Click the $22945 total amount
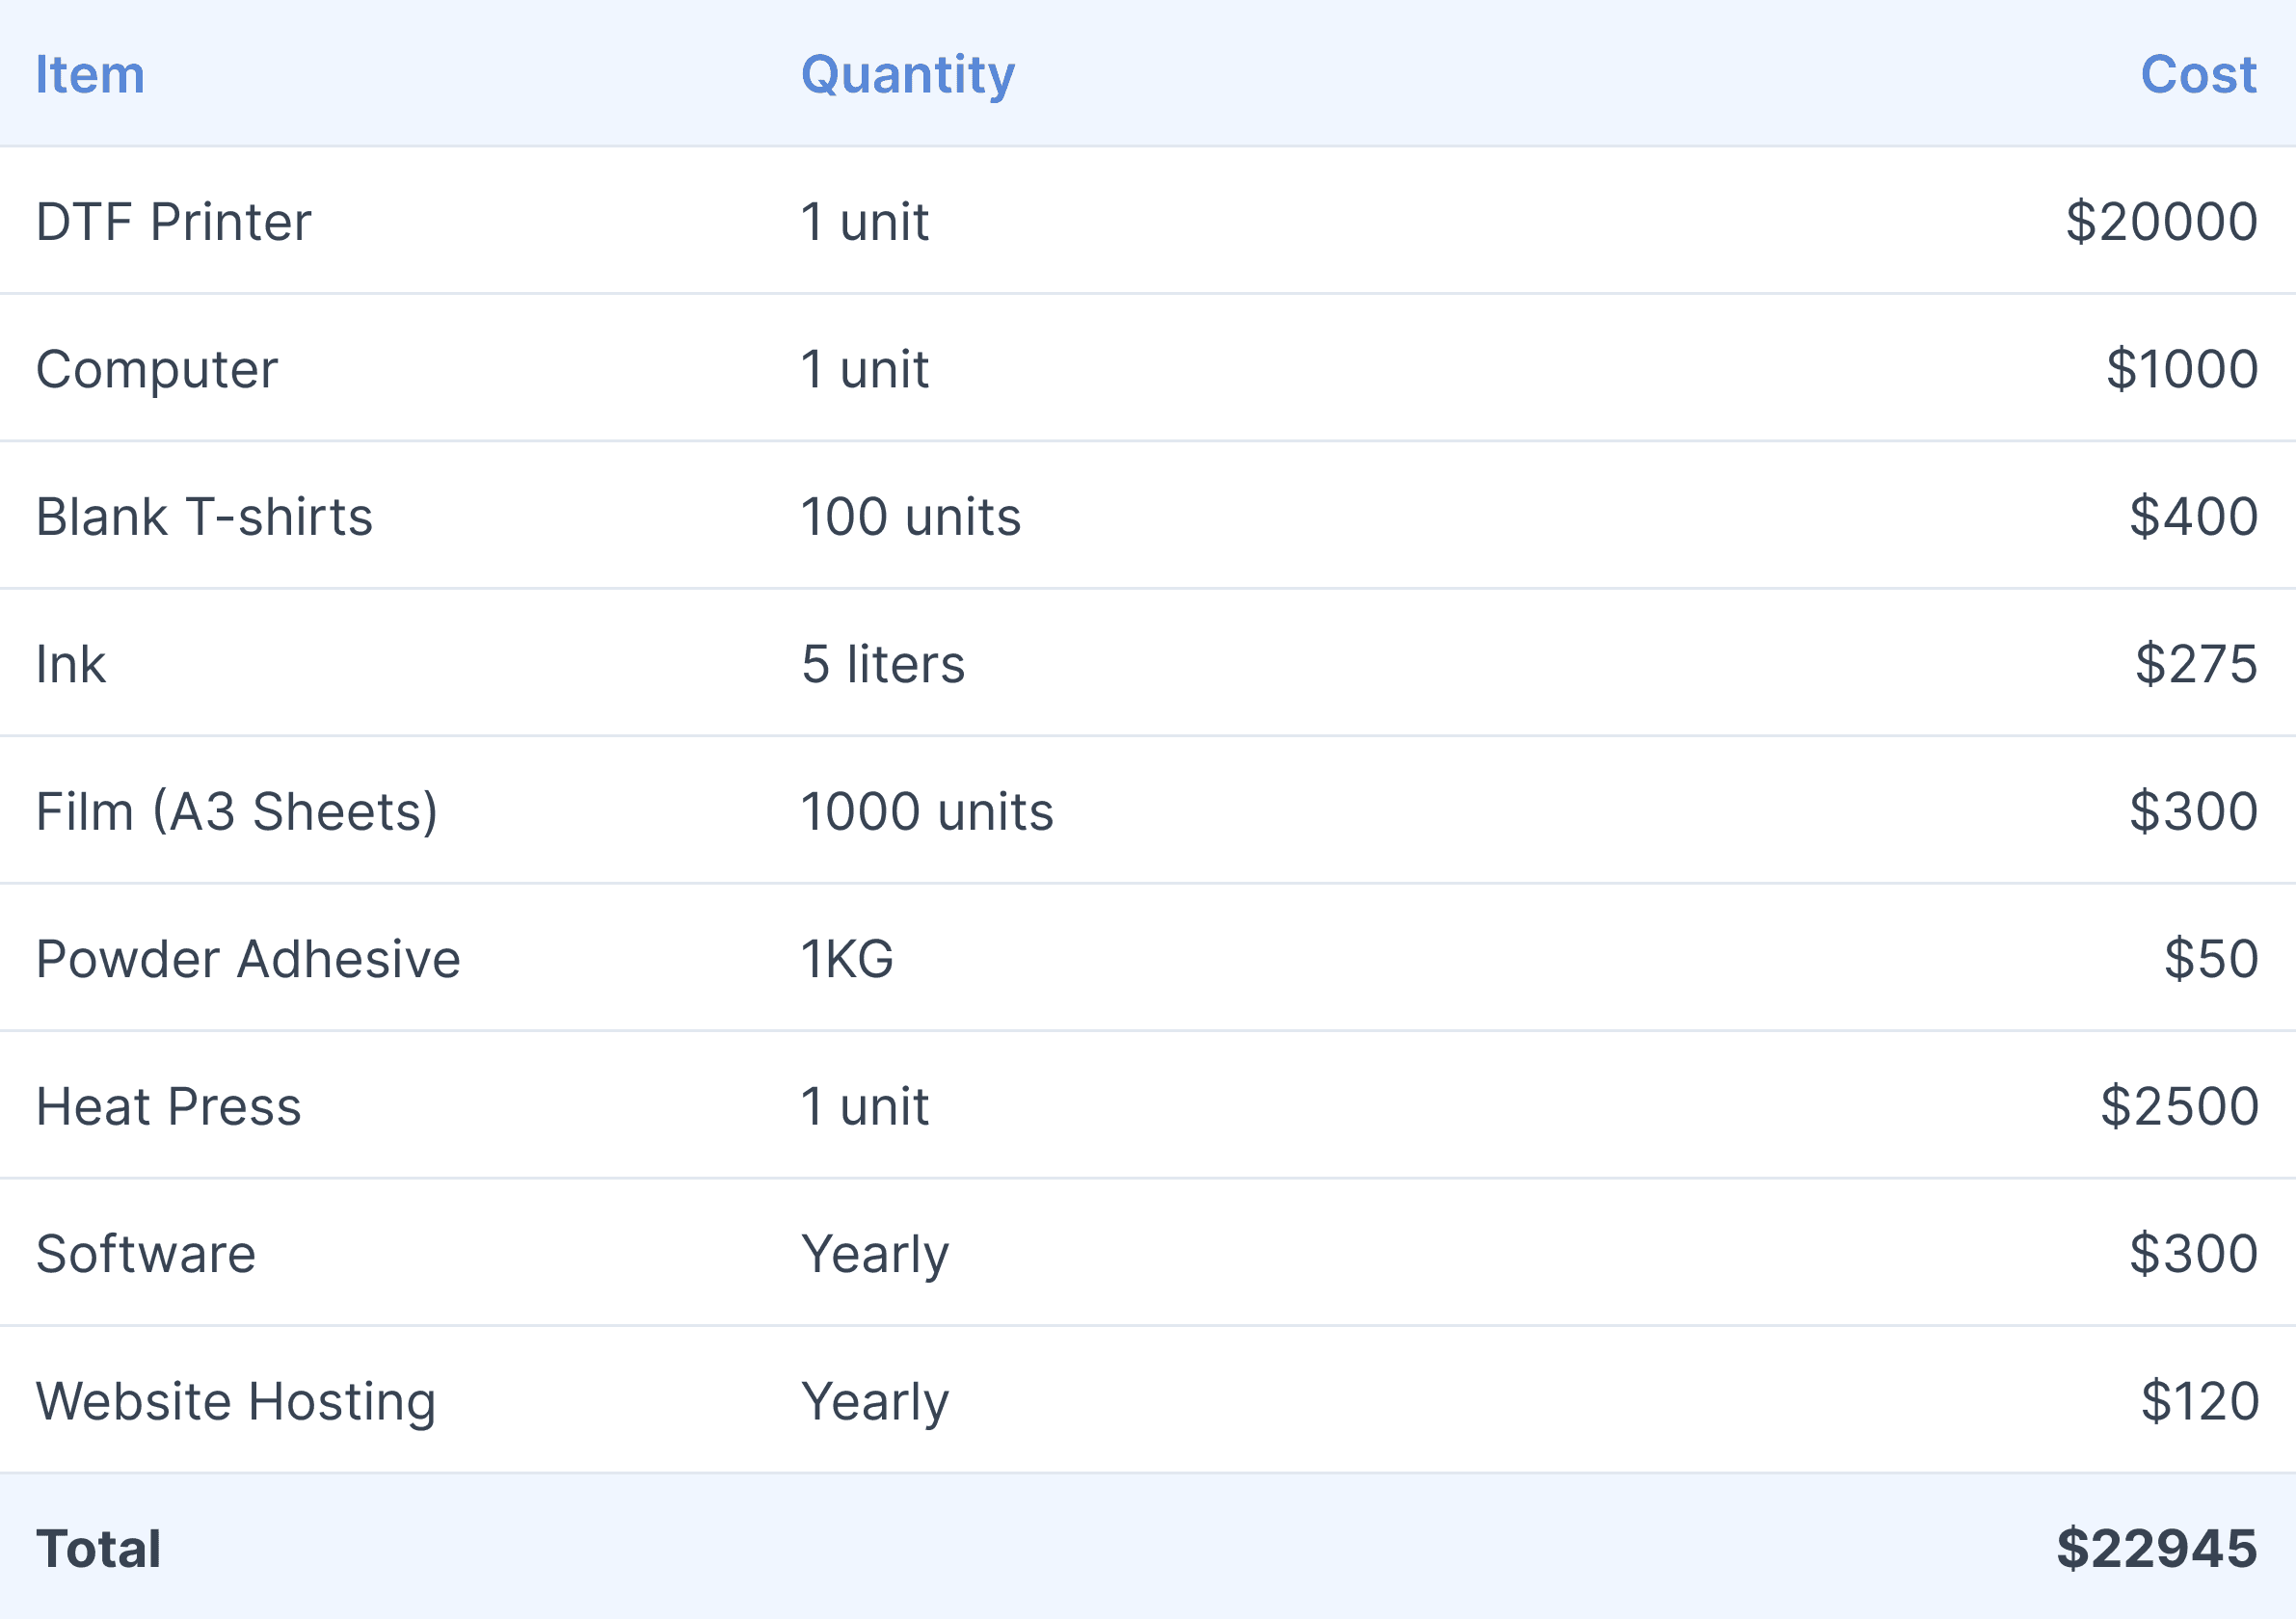2296x1619 pixels. click(x=2156, y=1548)
